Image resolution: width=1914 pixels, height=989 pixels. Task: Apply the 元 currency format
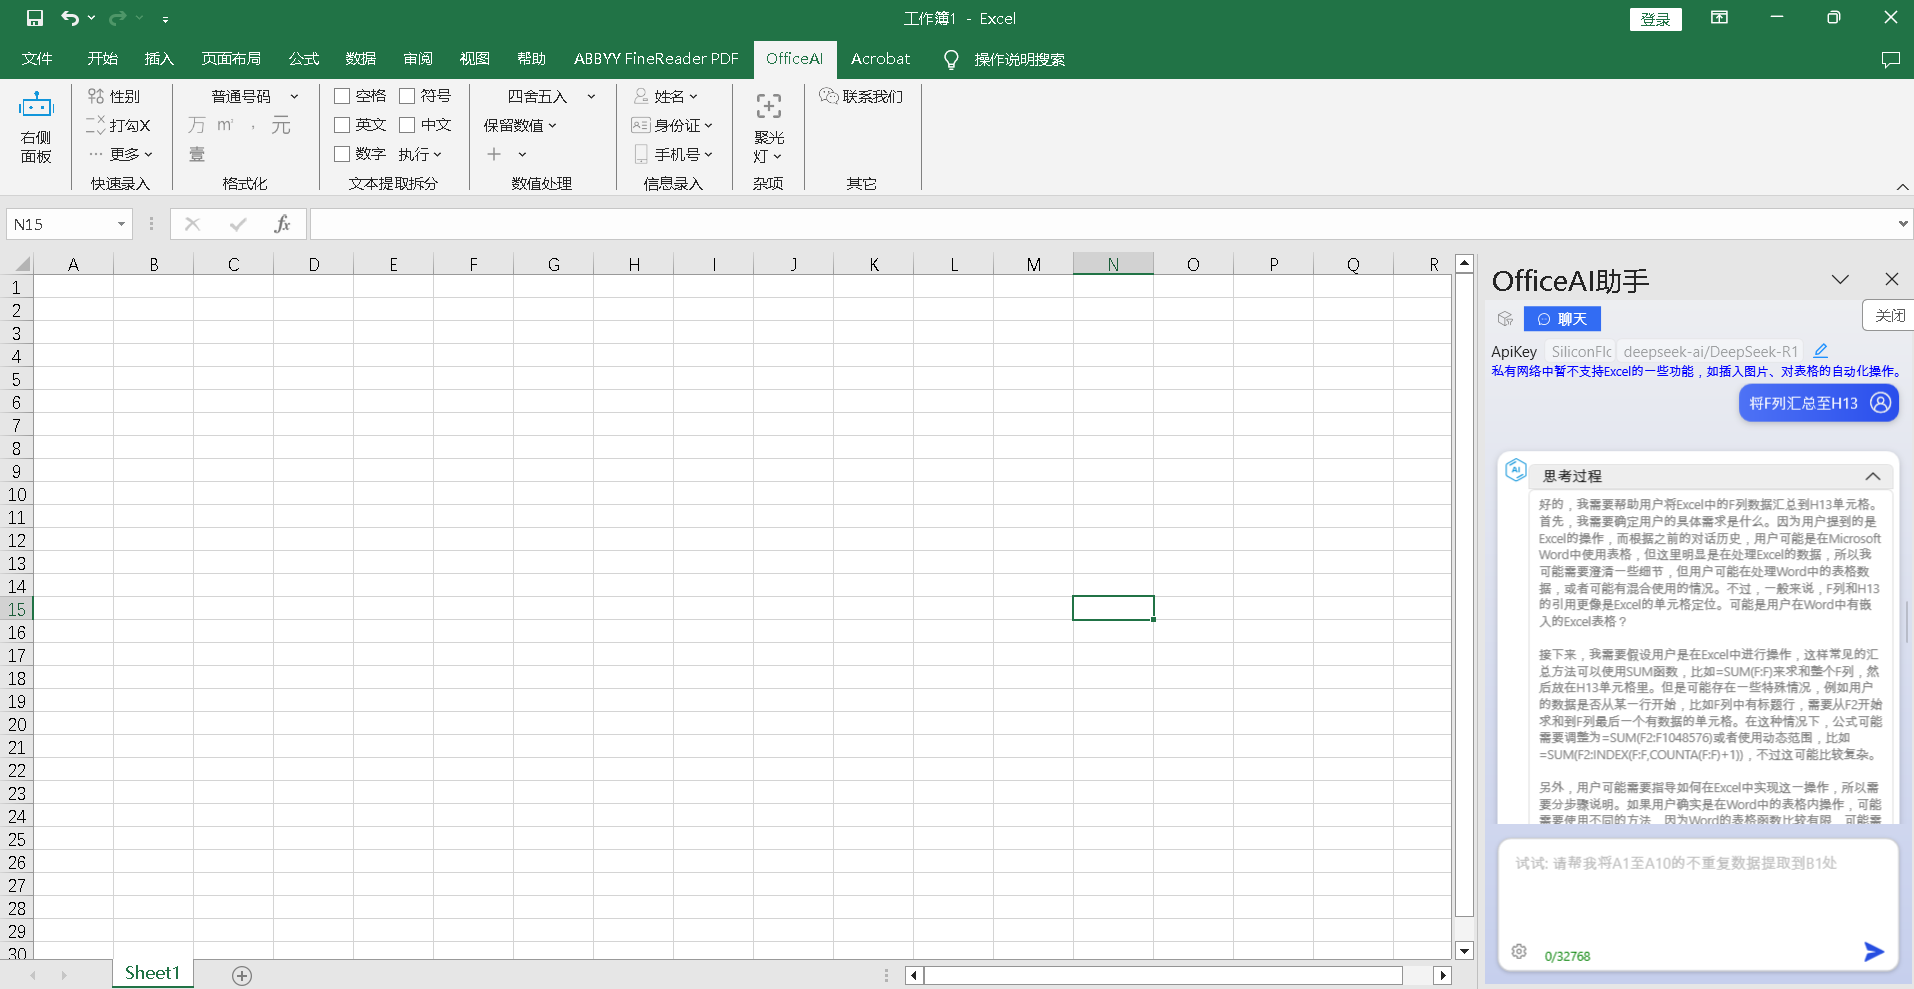281,125
